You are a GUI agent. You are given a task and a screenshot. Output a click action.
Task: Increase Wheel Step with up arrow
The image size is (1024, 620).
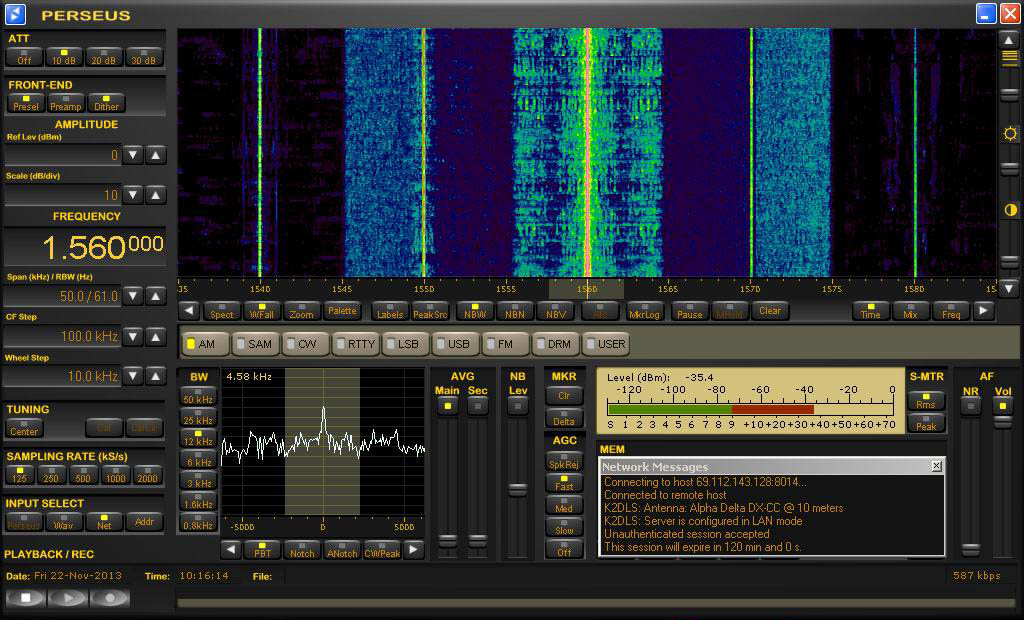coord(155,376)
